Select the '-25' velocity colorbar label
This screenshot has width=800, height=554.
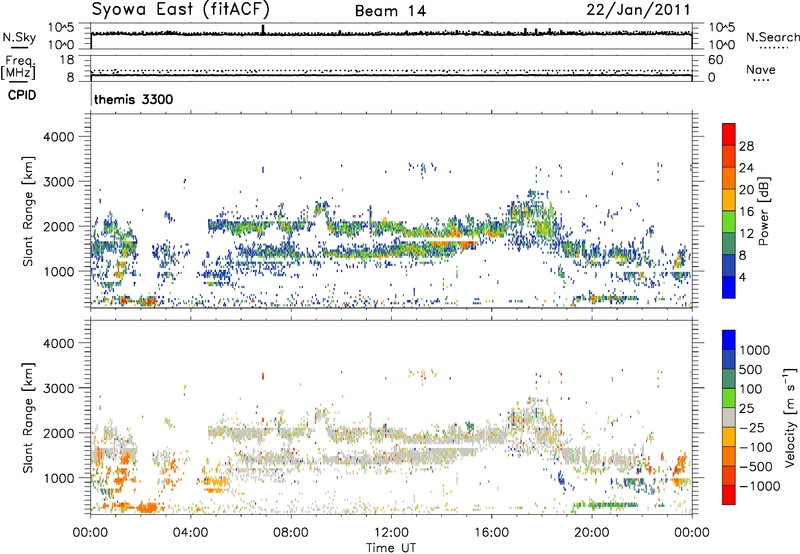(x=753, y=427)
